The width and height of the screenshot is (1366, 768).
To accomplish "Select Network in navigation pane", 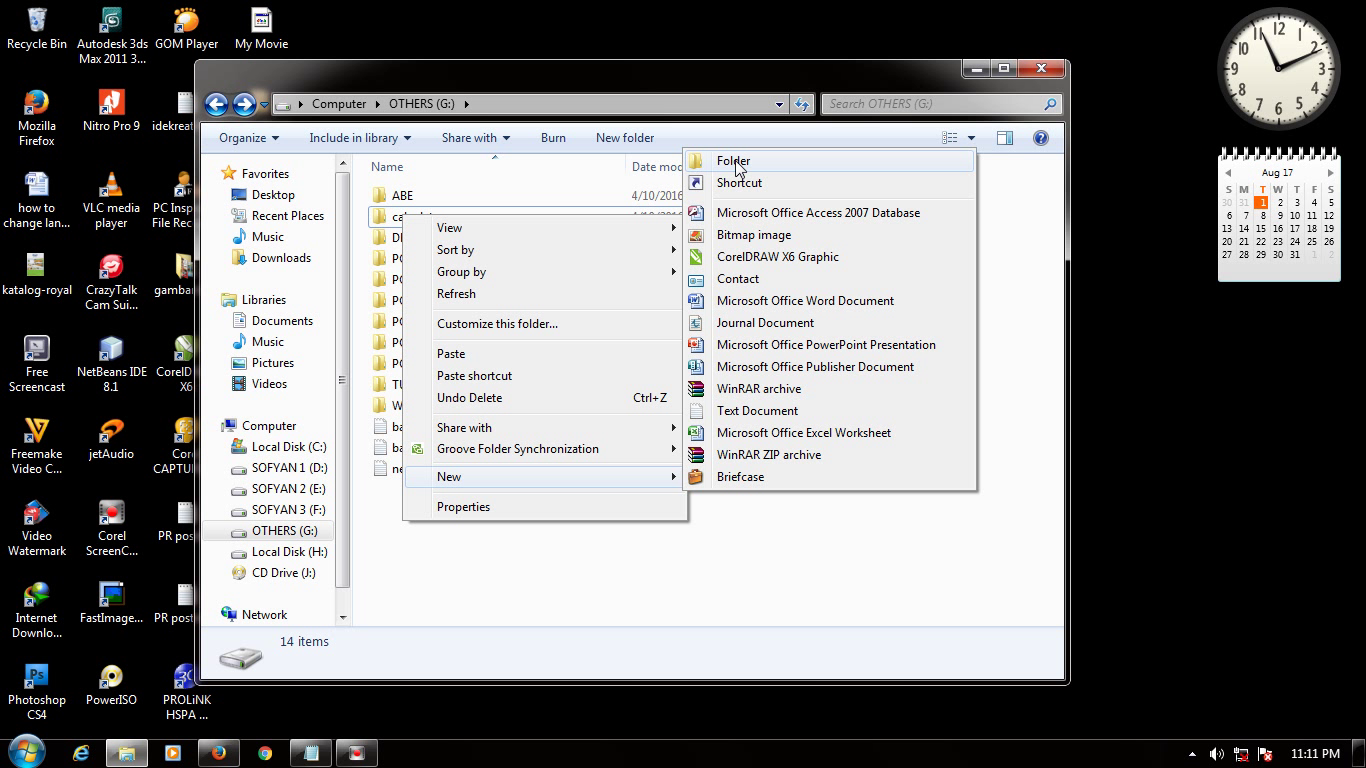I will (x=254, y=615).
